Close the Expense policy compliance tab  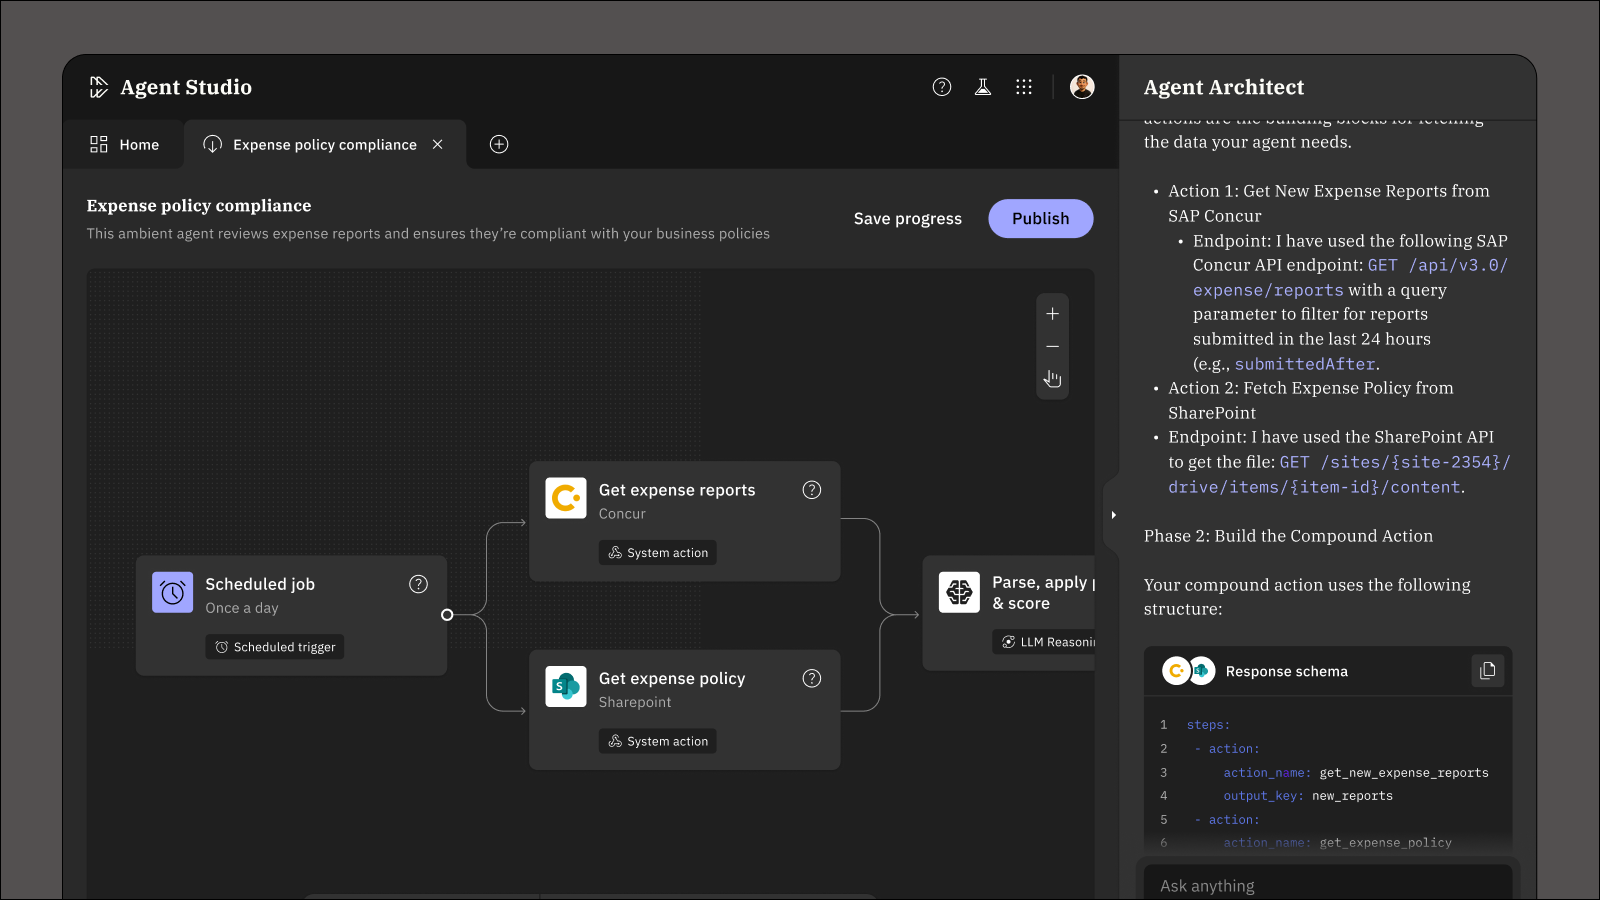click(x=437, y=144)
